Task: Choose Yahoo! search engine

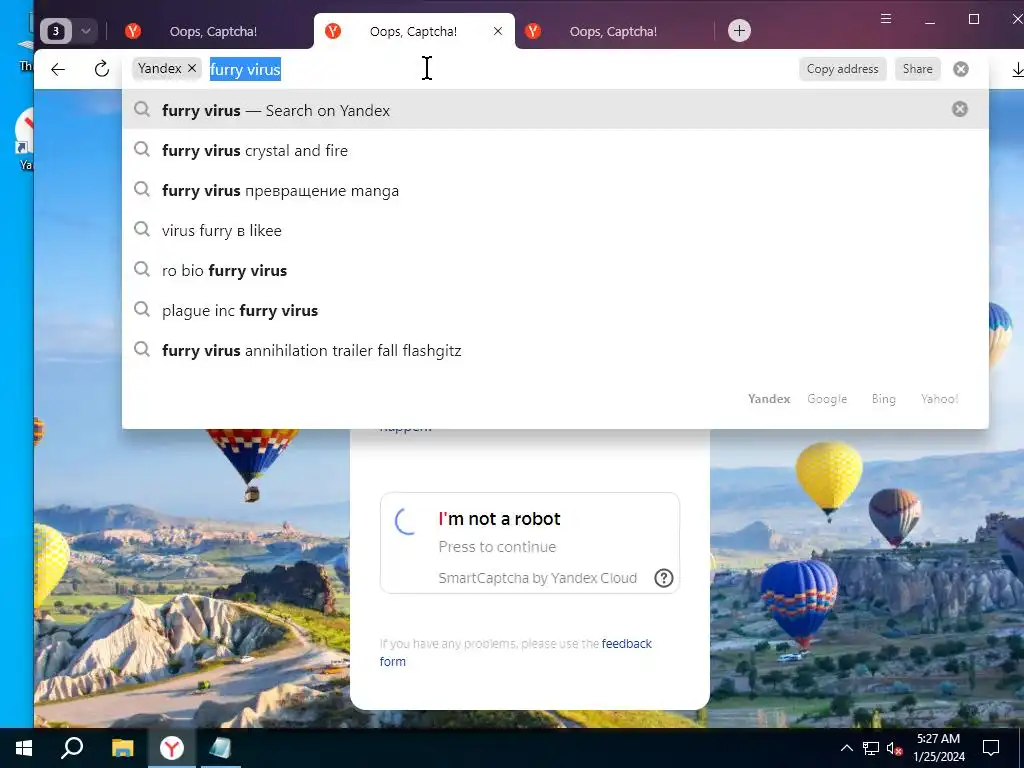Action: coord(939,398)
